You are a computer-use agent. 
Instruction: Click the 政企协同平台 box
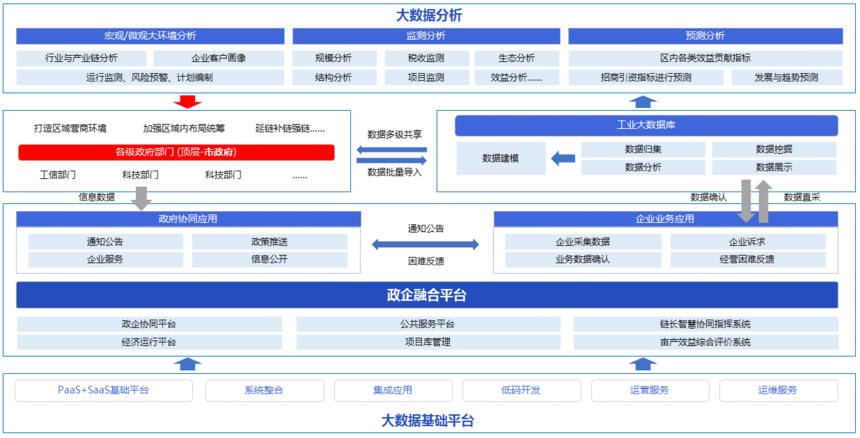coord(149,324)
